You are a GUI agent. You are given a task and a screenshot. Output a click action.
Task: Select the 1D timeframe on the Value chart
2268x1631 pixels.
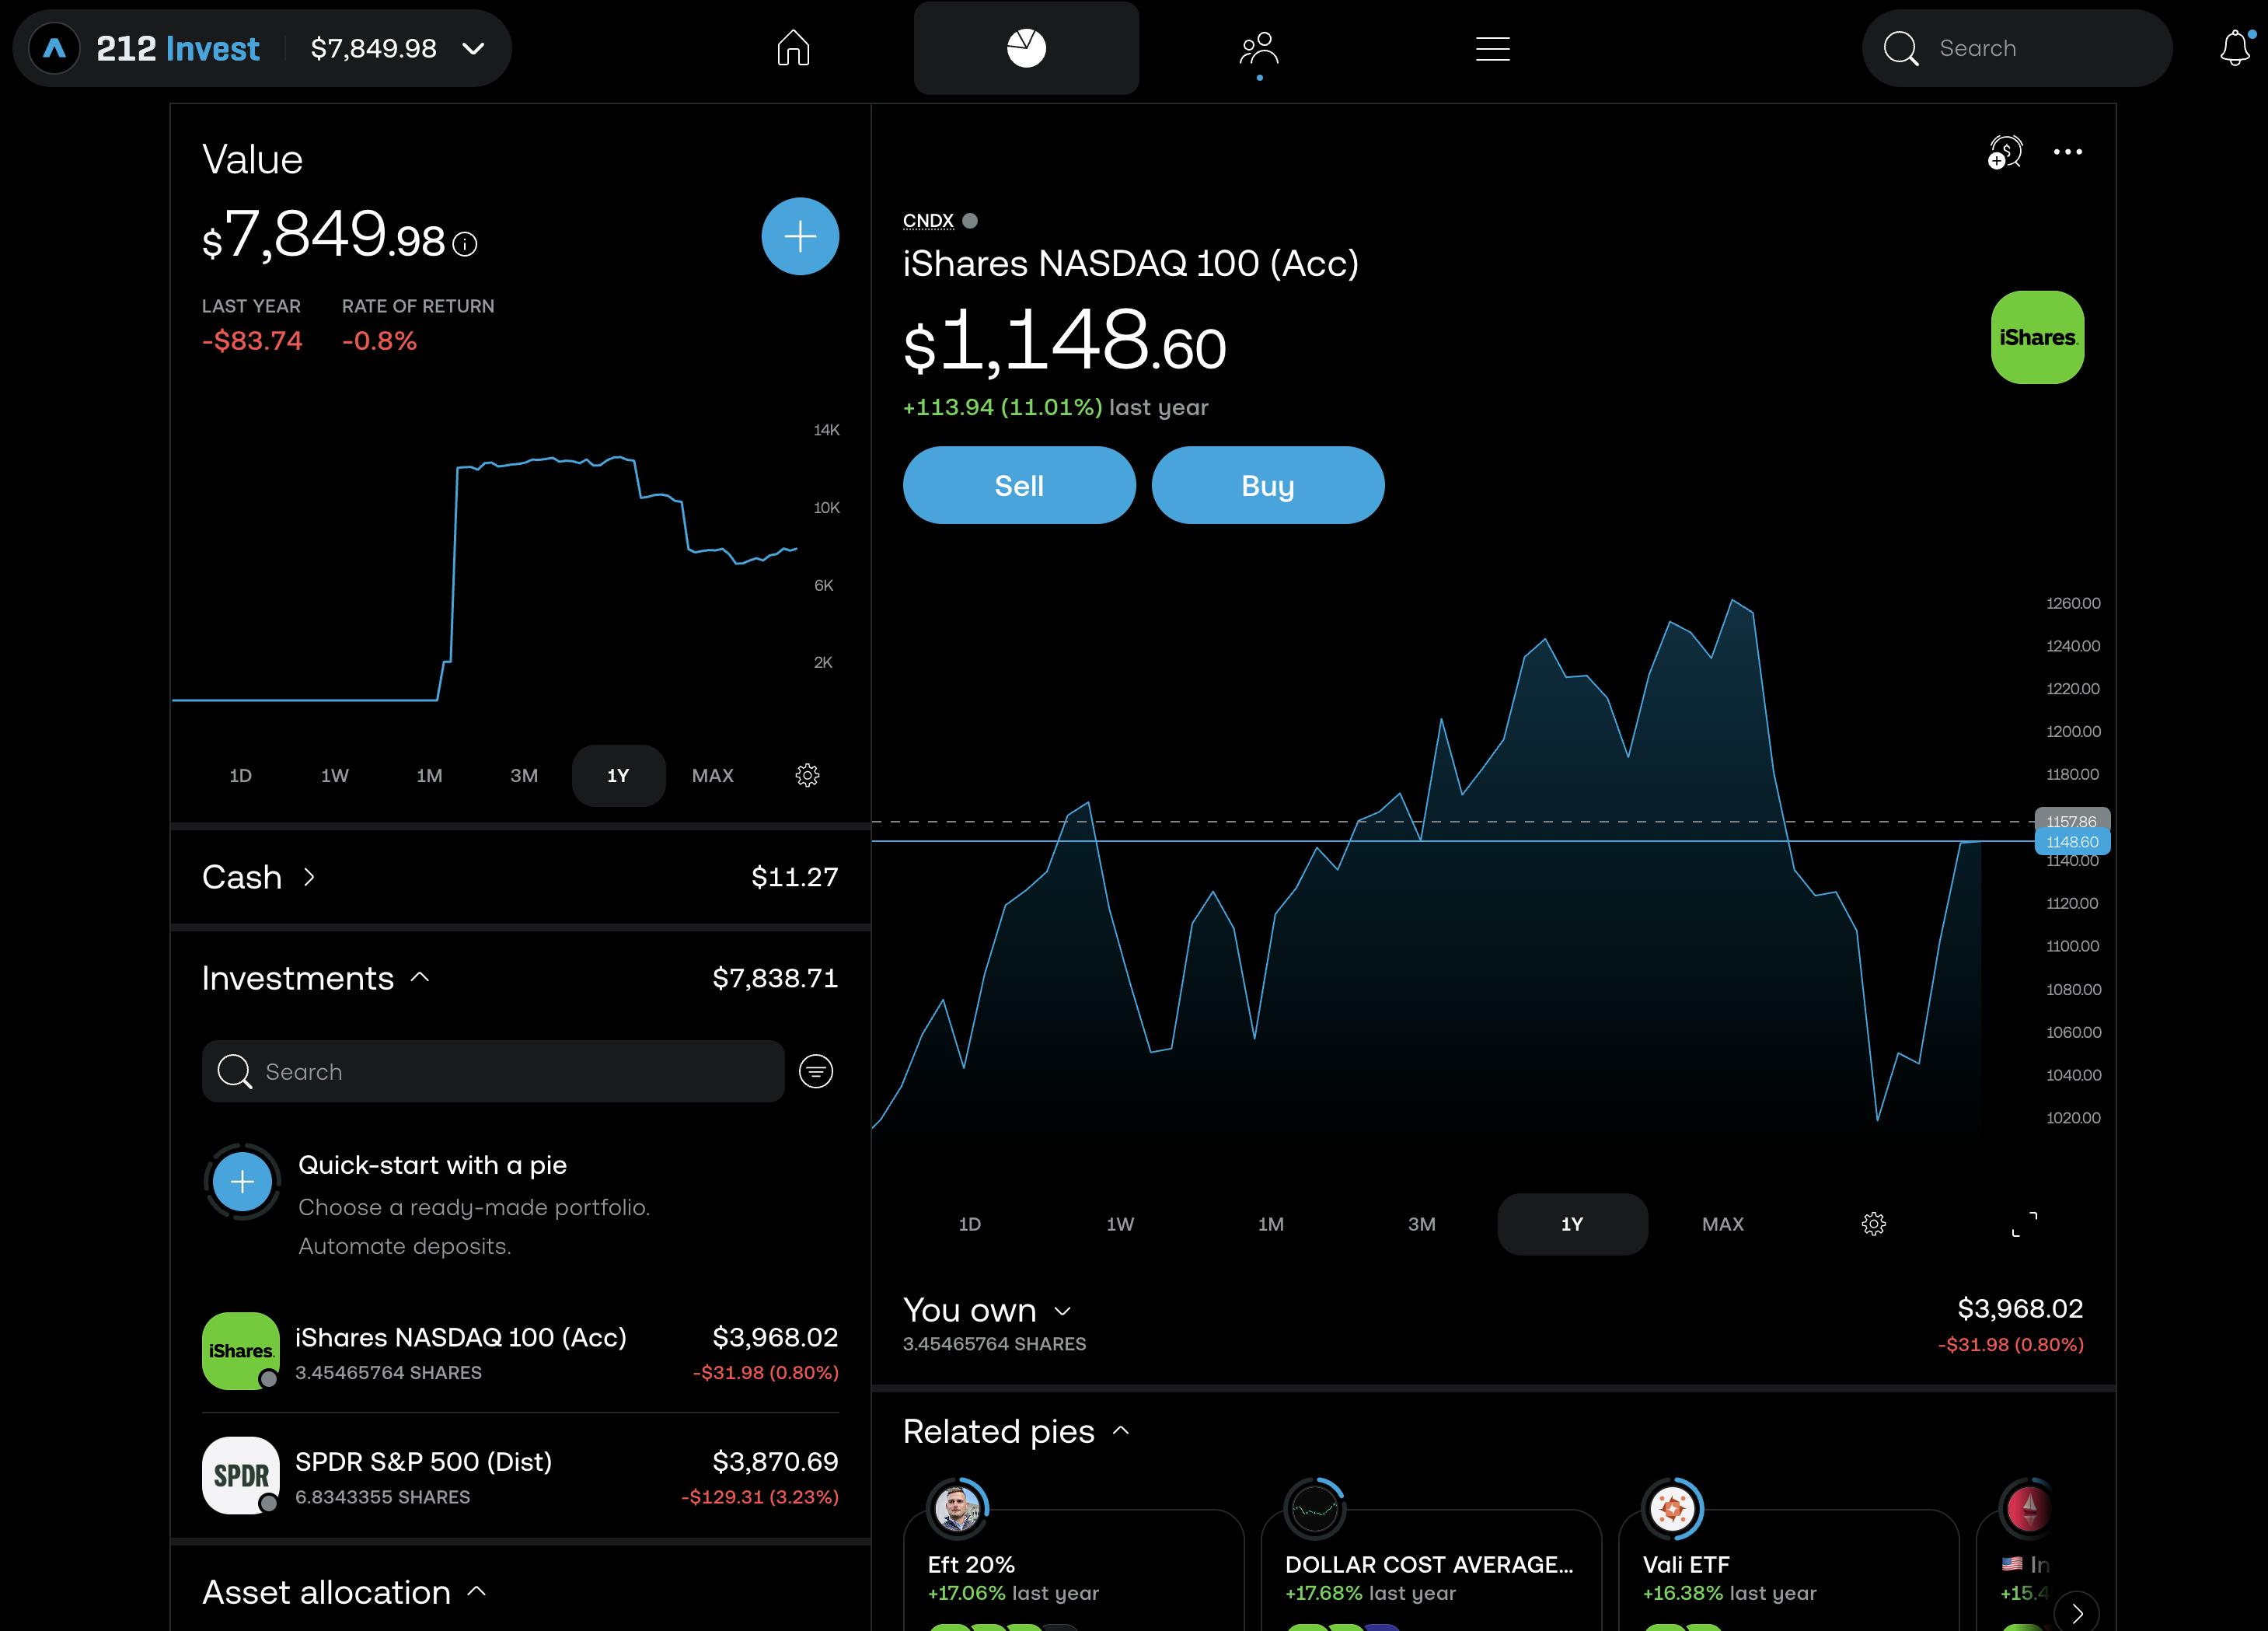[x=240, y=775]
